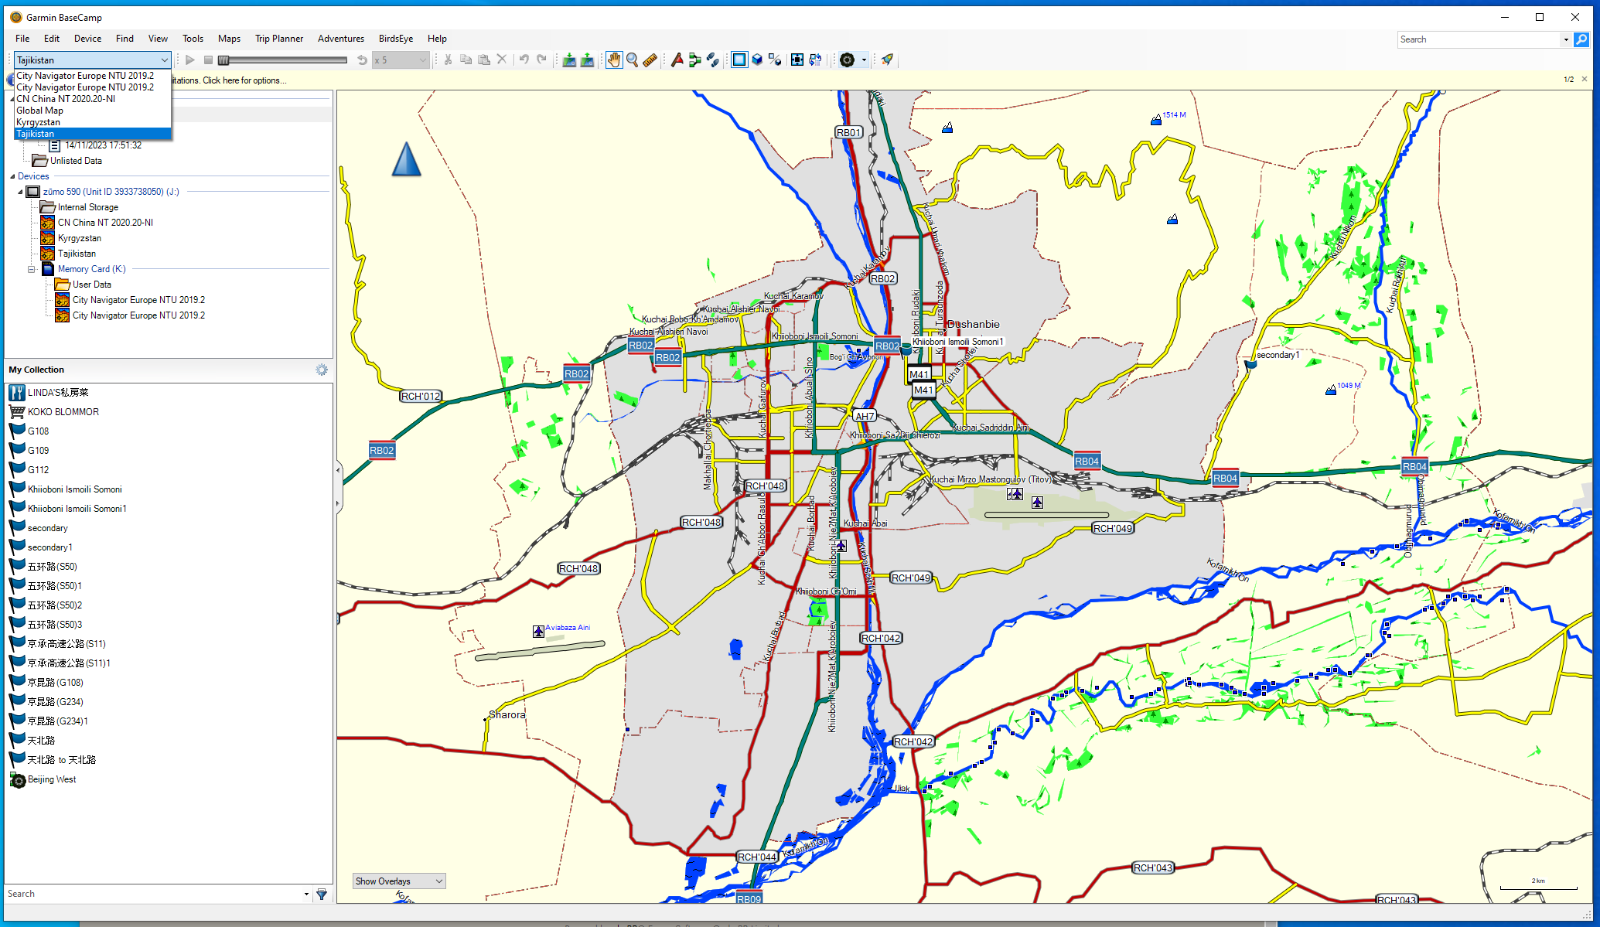Open the Maps menu
The width and height of the screenshot is (1600, 927).
point(229,39)
